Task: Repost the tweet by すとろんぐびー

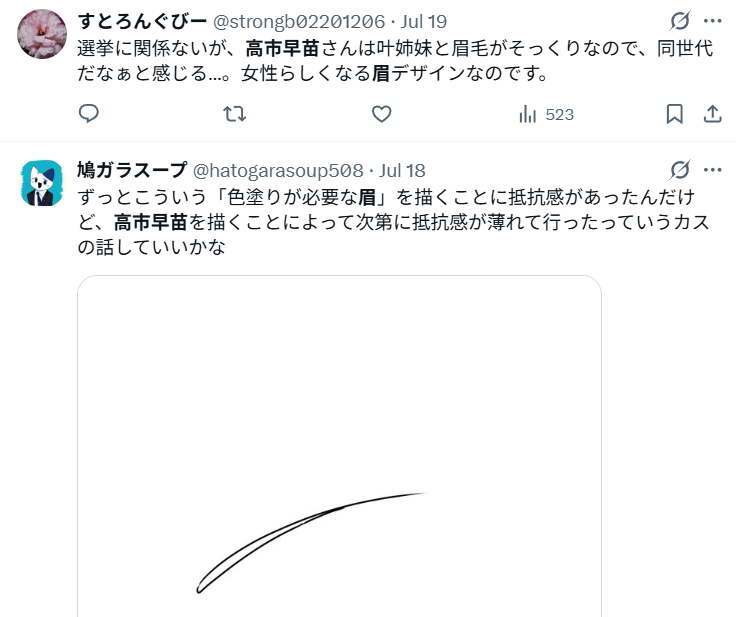Action: click(x=235, y=114)
